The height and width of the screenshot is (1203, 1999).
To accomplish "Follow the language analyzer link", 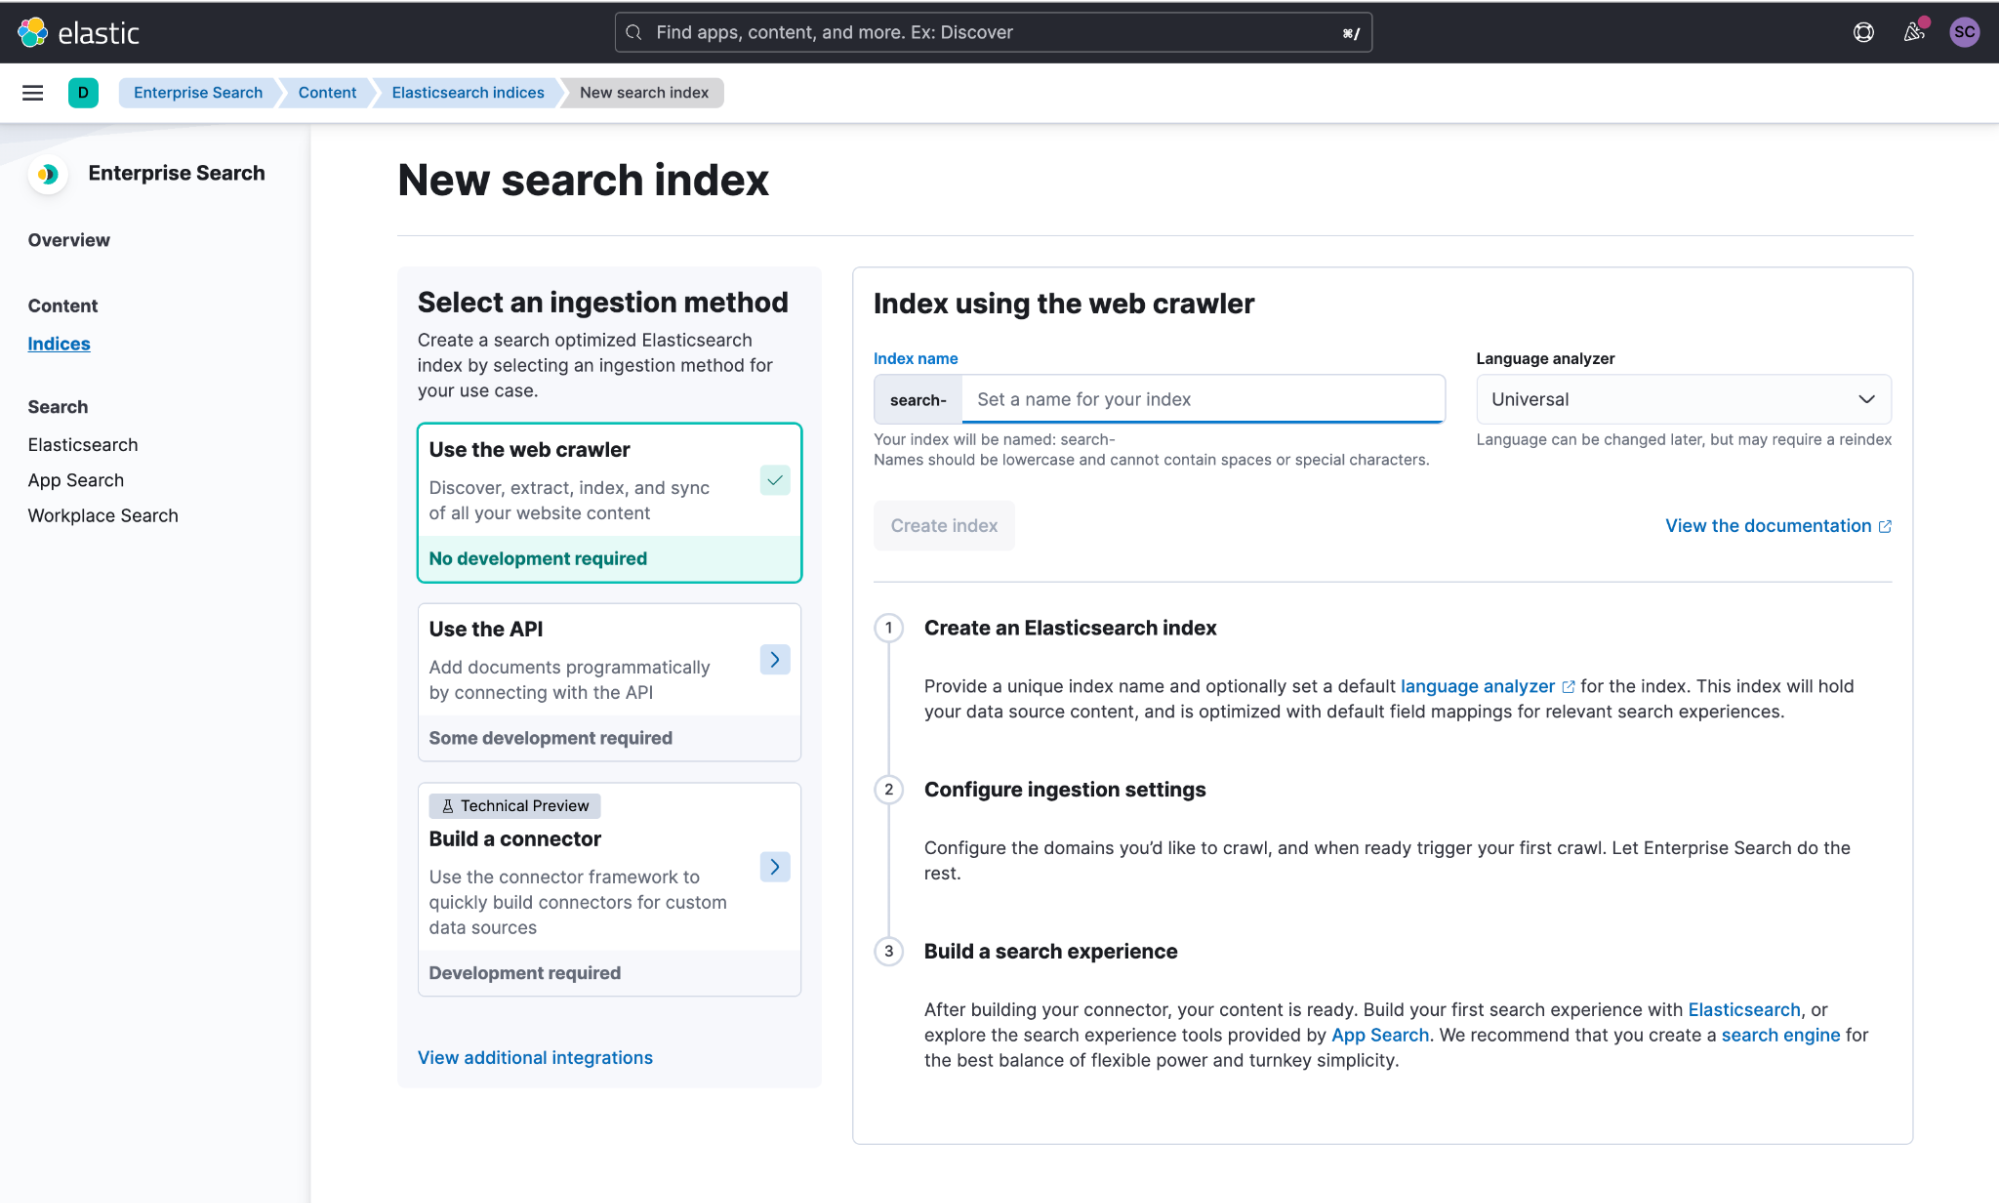I will tap(1477, 687).
